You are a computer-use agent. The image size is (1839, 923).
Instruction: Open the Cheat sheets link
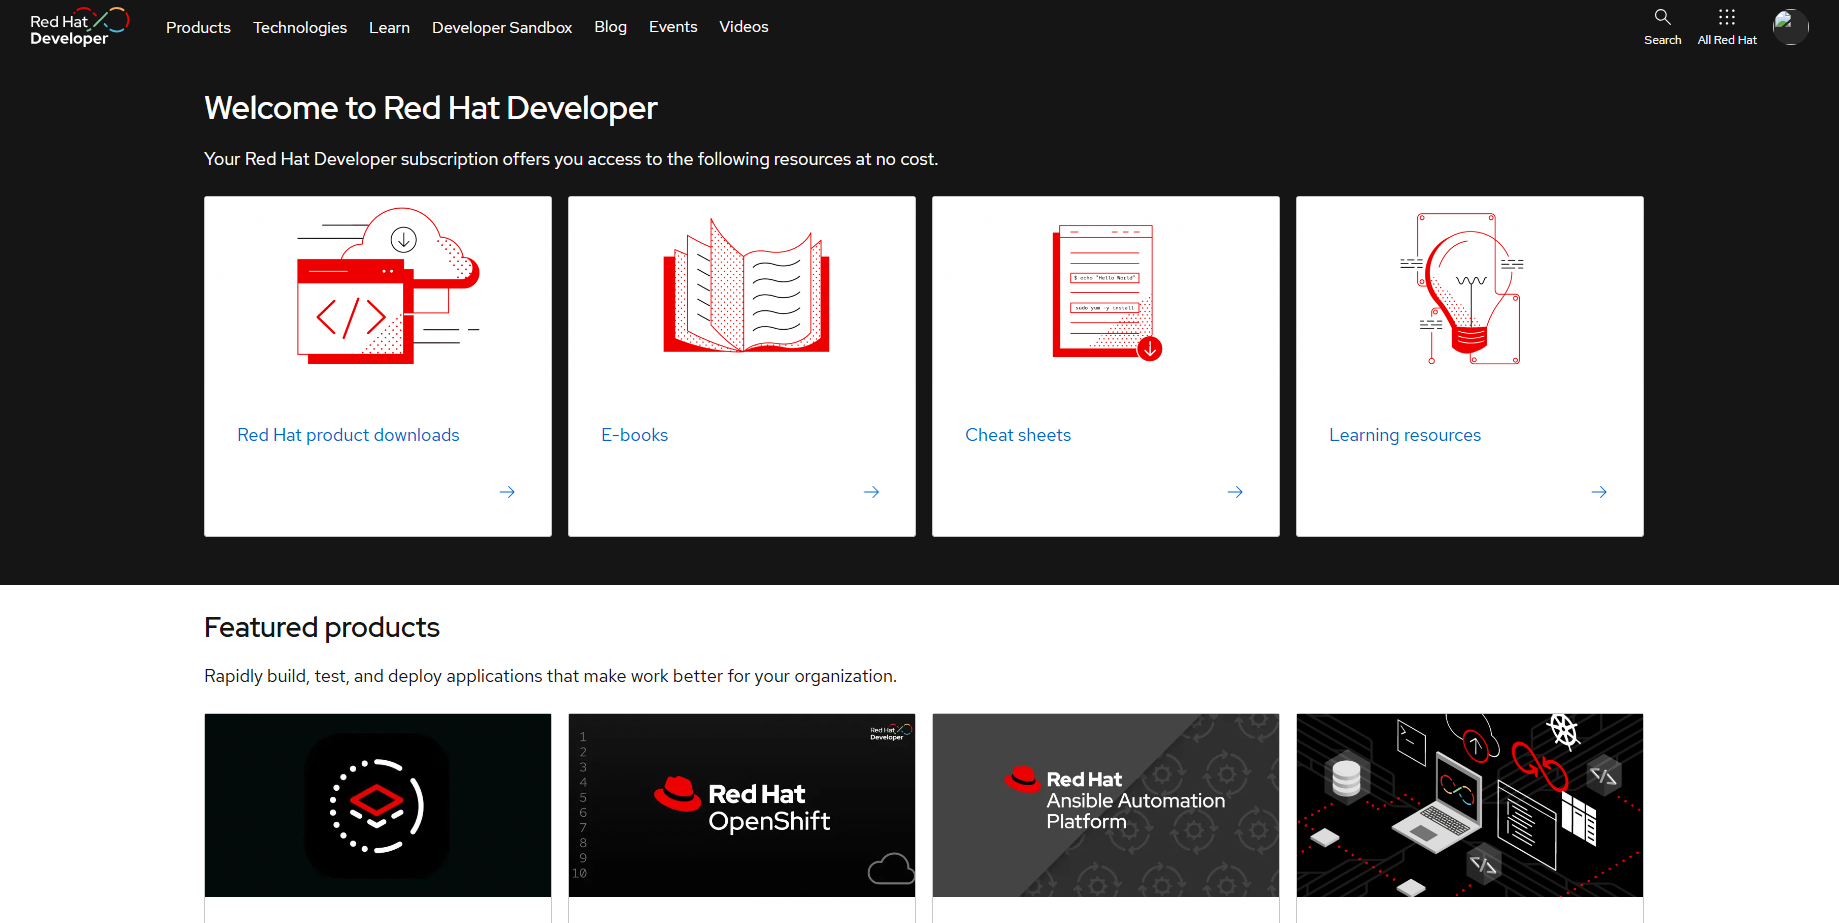(x=1018, y=435)
